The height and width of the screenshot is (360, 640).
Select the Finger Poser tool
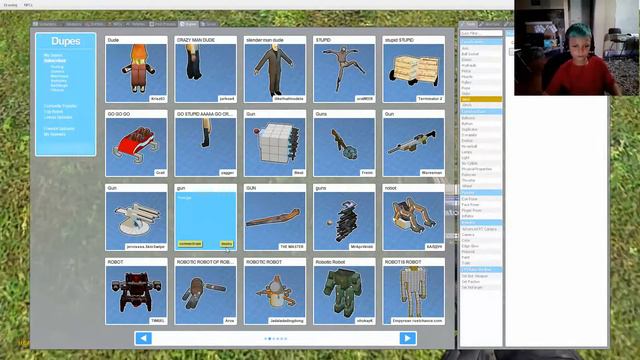tap(481, 210)
